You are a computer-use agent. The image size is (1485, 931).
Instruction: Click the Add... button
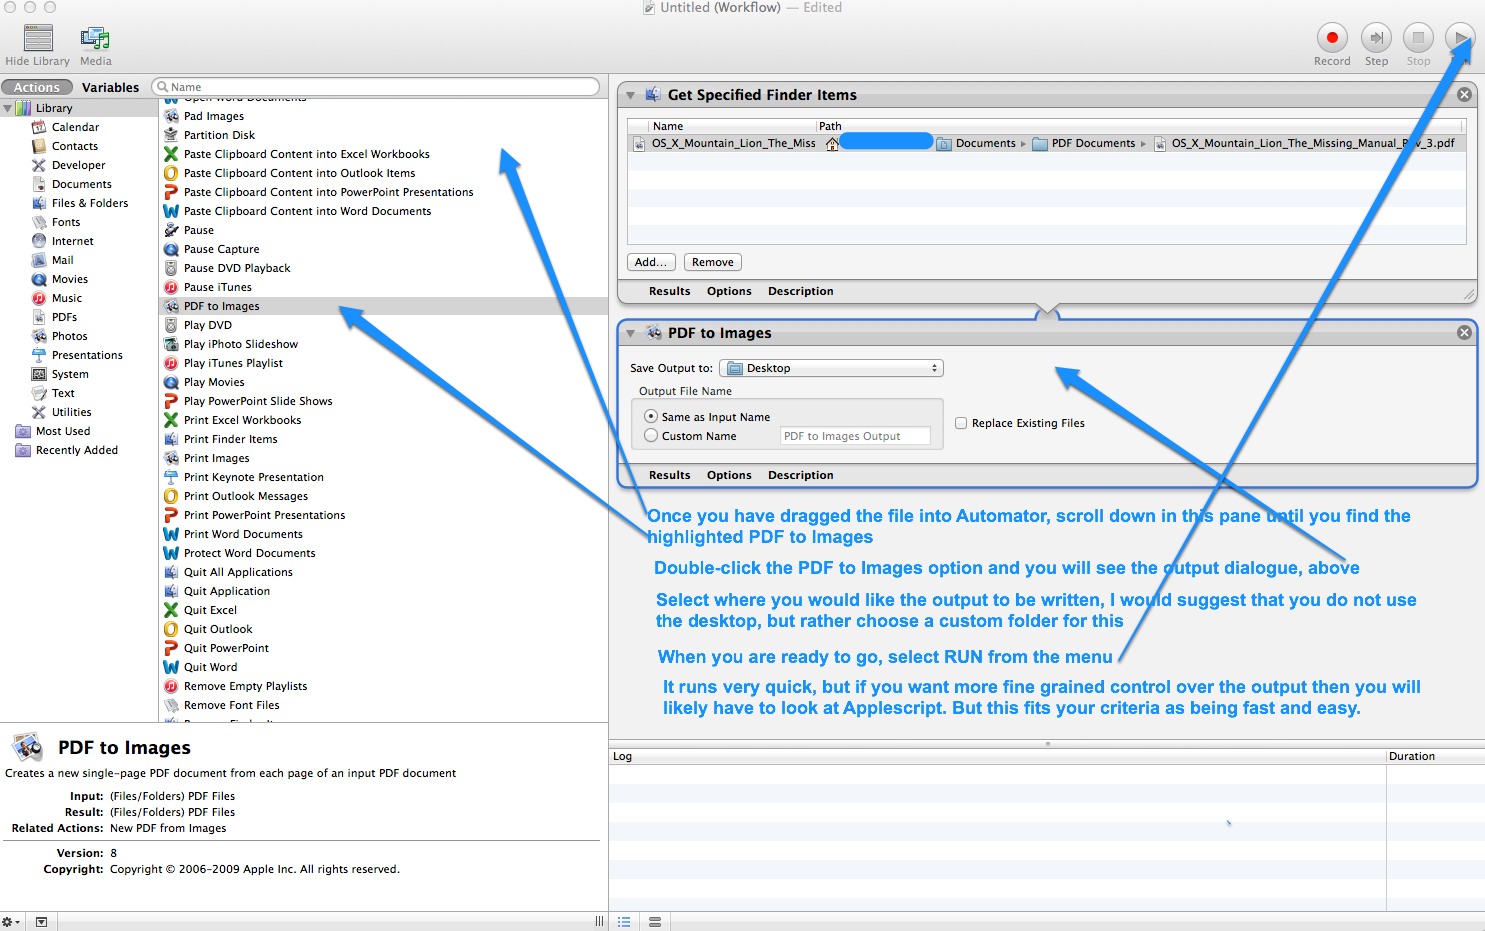point(651,262)
